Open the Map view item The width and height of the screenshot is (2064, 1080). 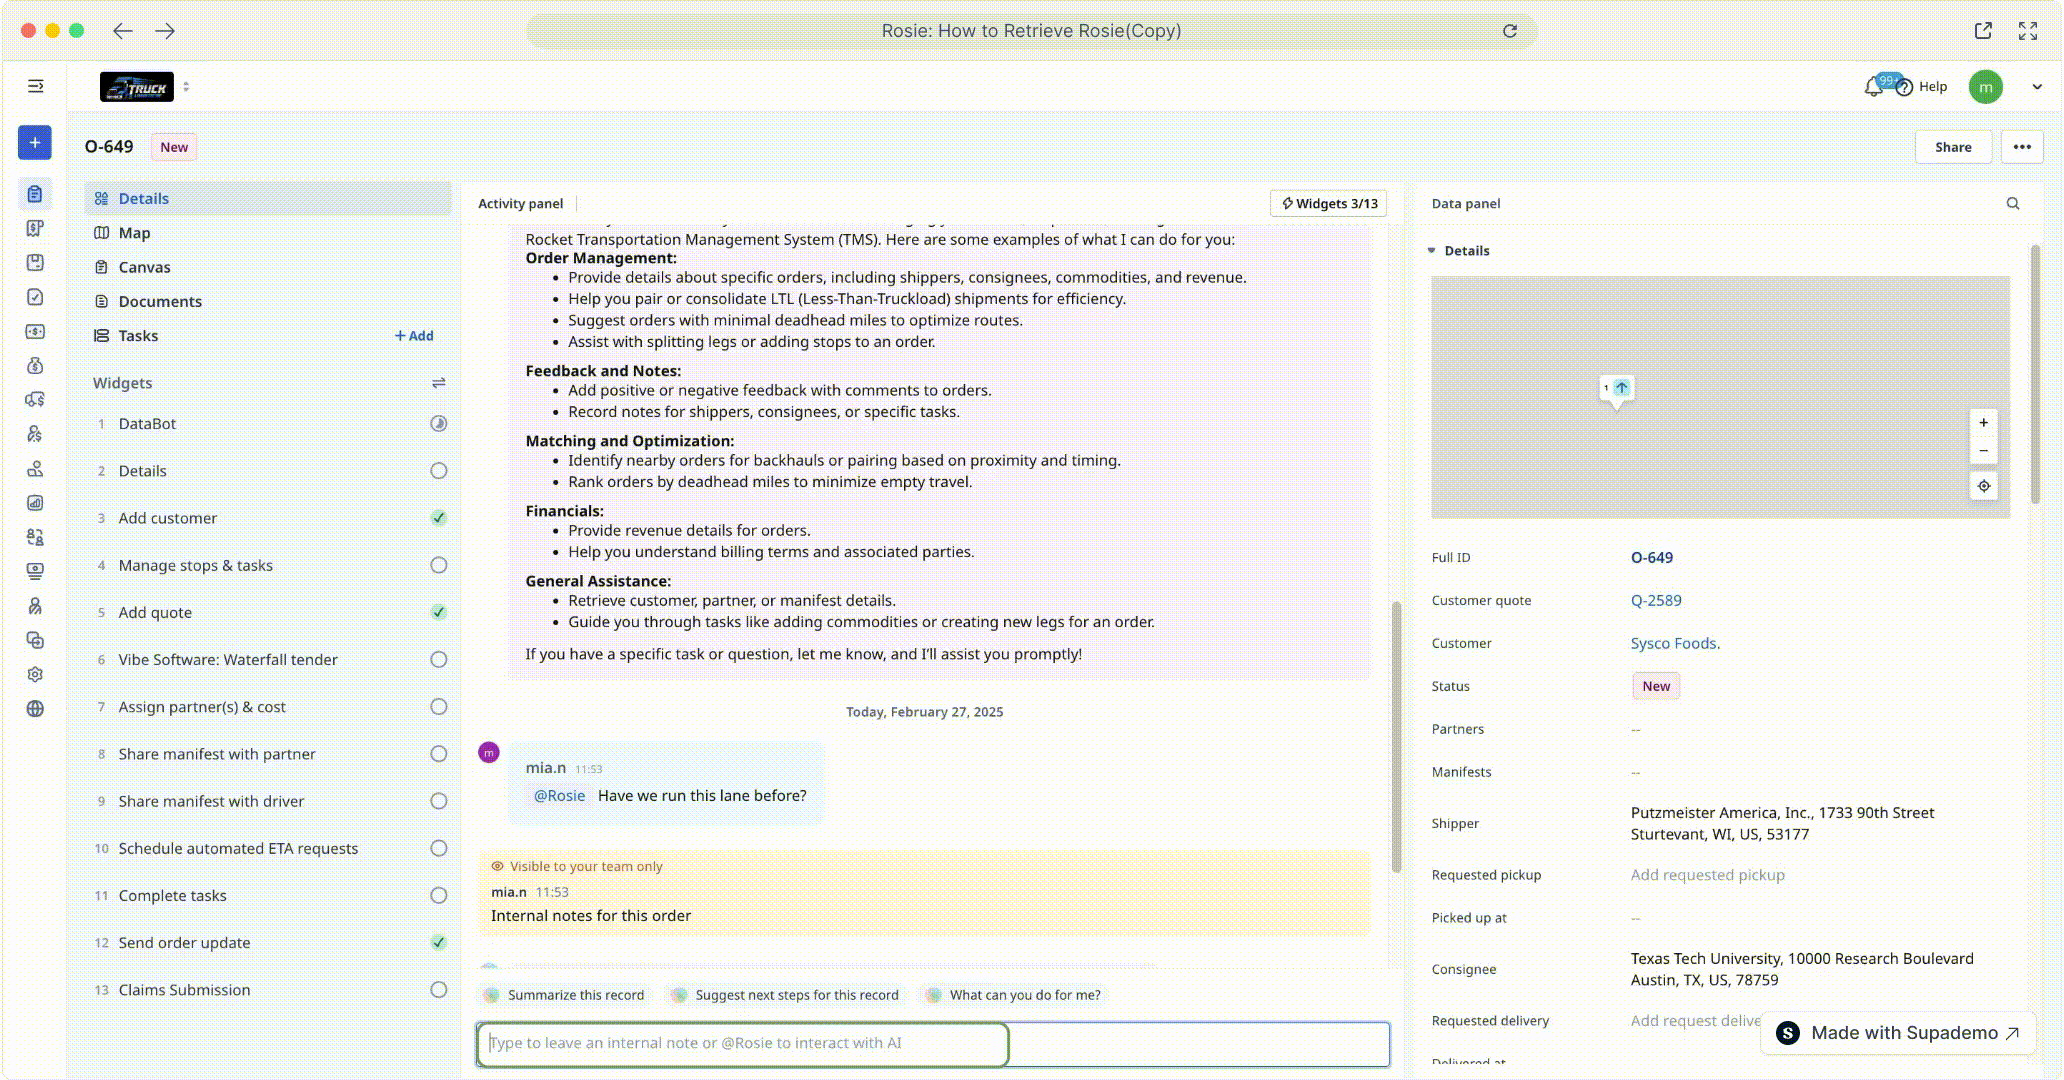tap(134, 233)
